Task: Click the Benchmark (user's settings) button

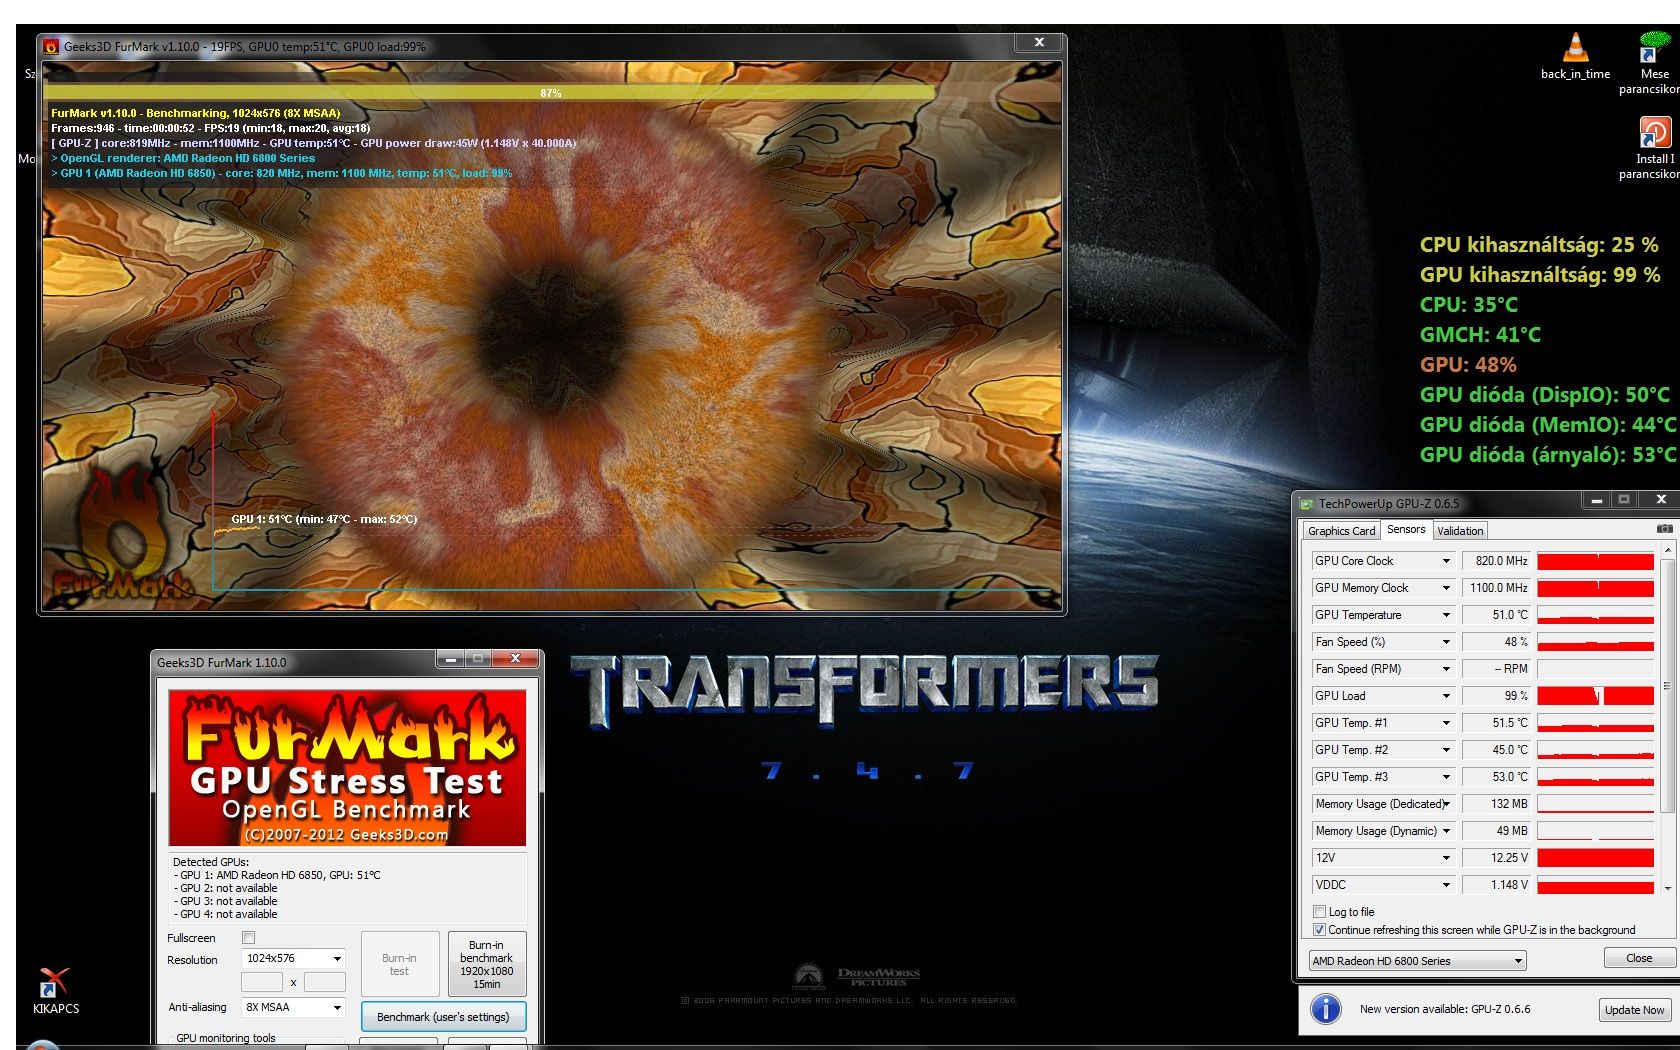Action: pos(443,1017)
